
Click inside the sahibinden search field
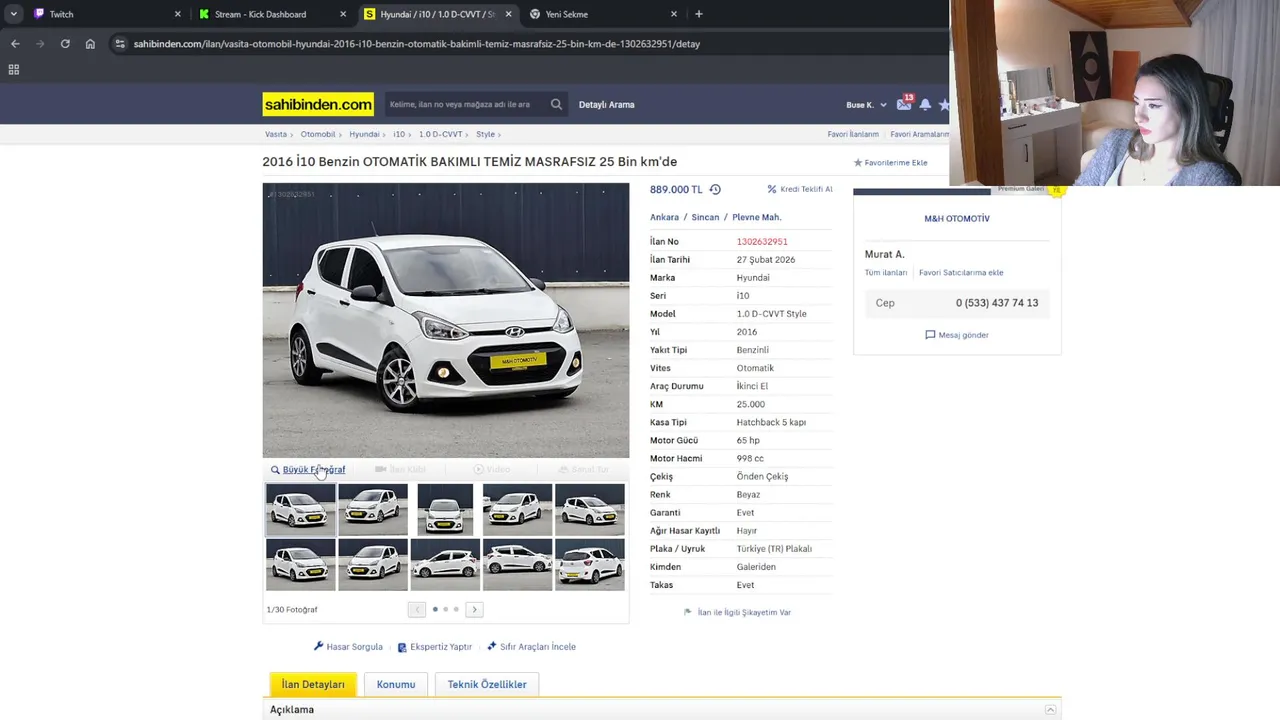click(465, 104)
